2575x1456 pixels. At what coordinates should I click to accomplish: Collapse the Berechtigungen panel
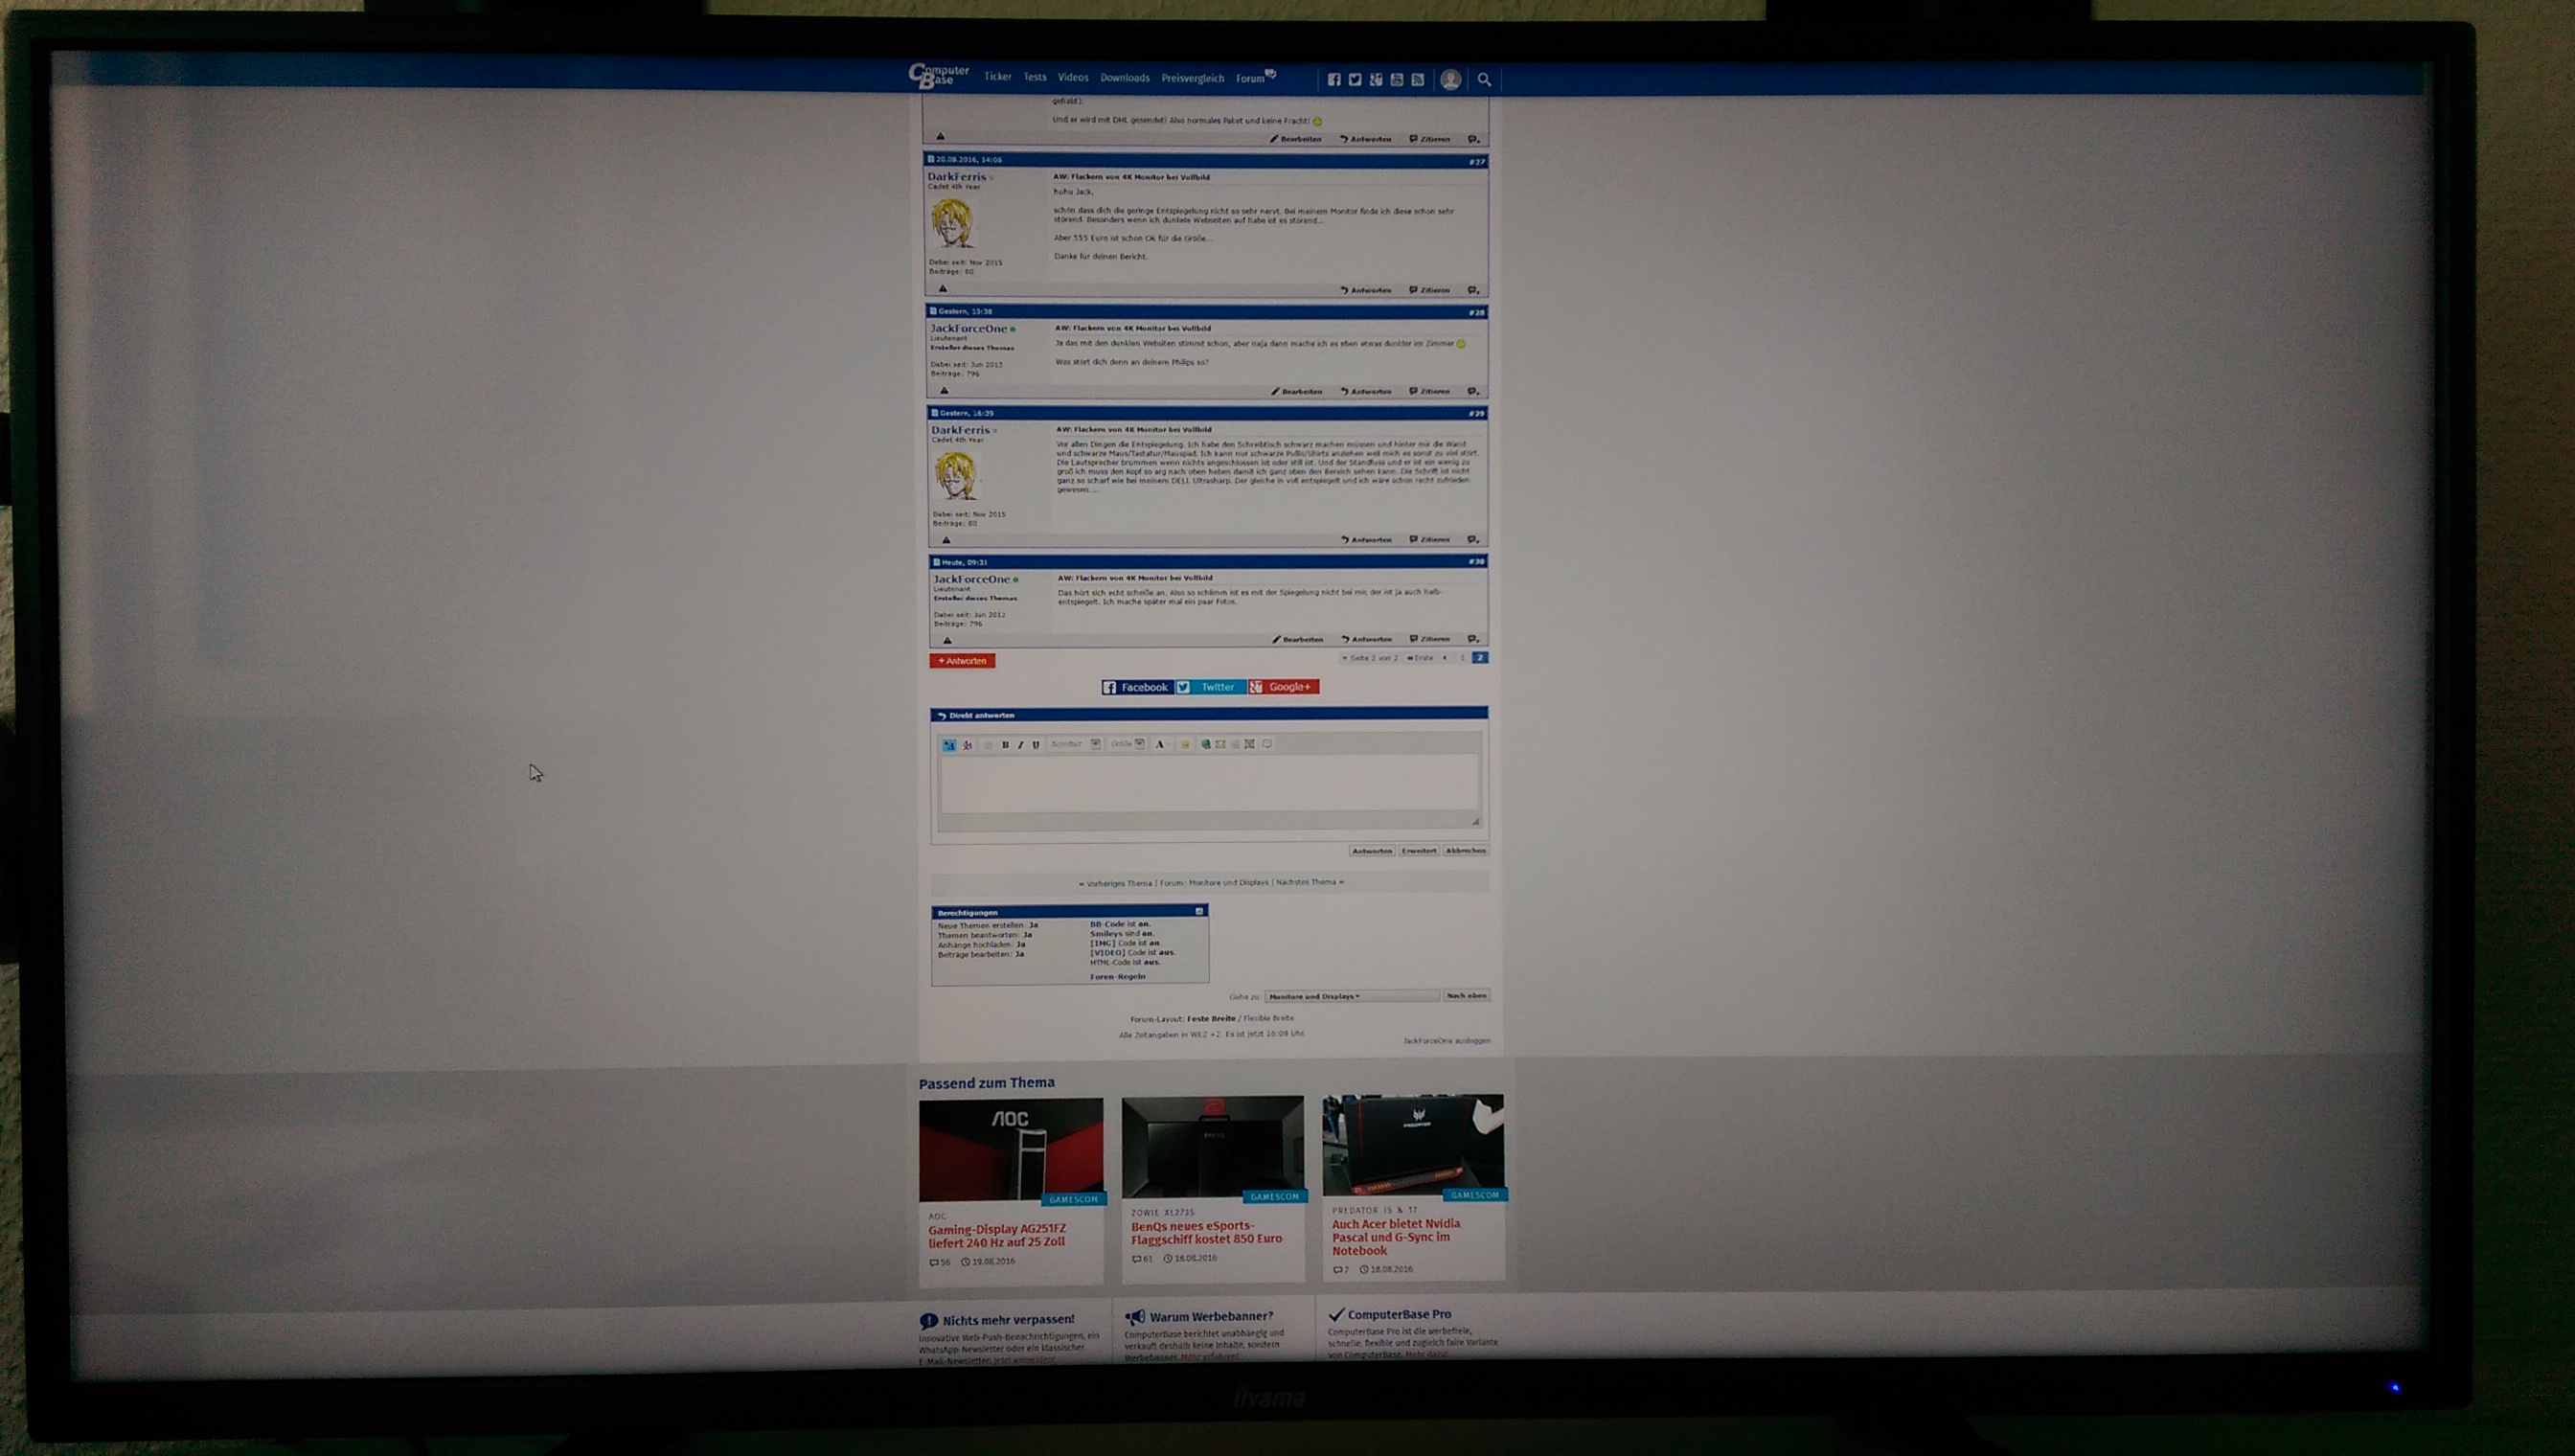point(1199,911)
